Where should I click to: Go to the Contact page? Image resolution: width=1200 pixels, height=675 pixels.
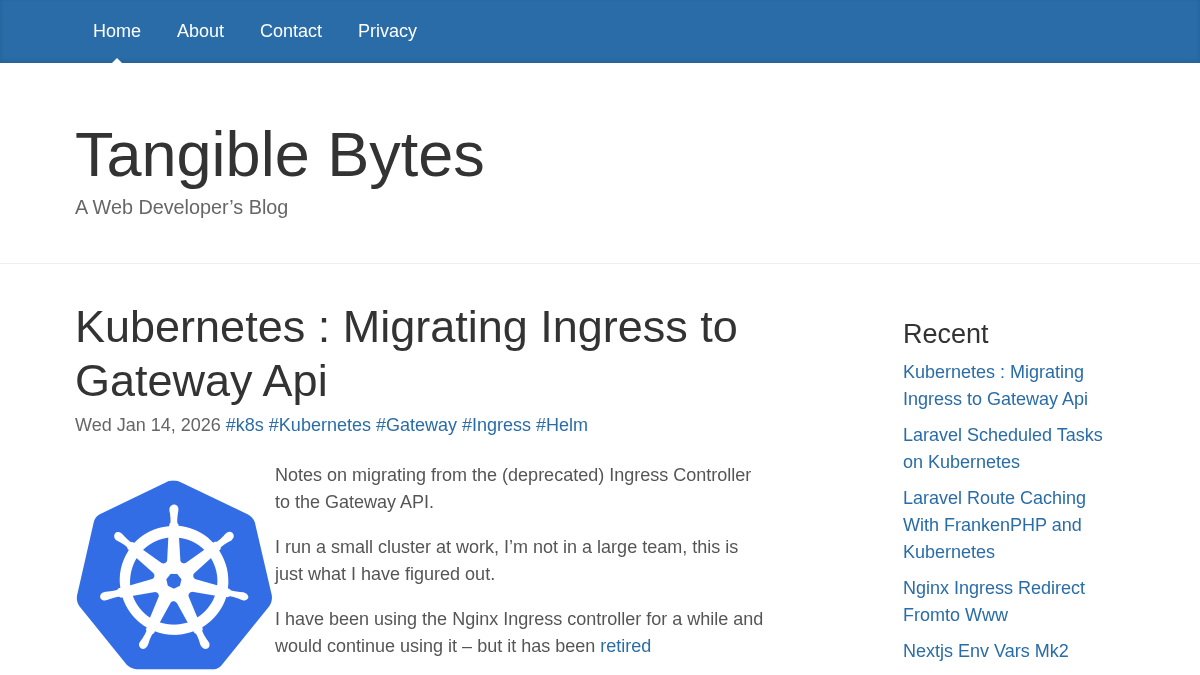[x=291, y=31]
